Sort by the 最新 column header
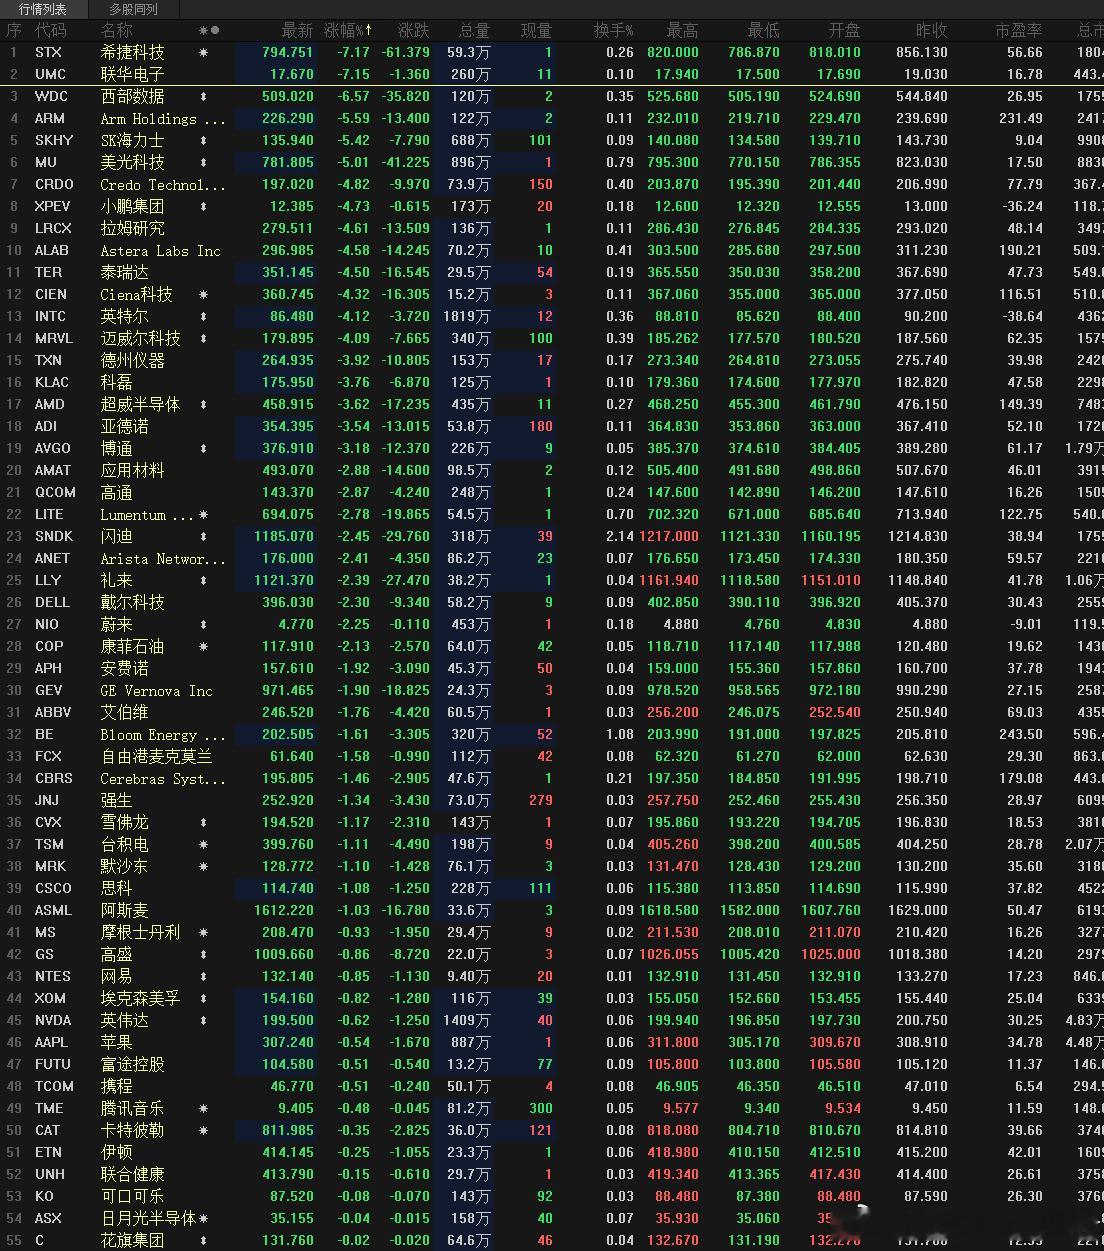 tap(297, 30)
